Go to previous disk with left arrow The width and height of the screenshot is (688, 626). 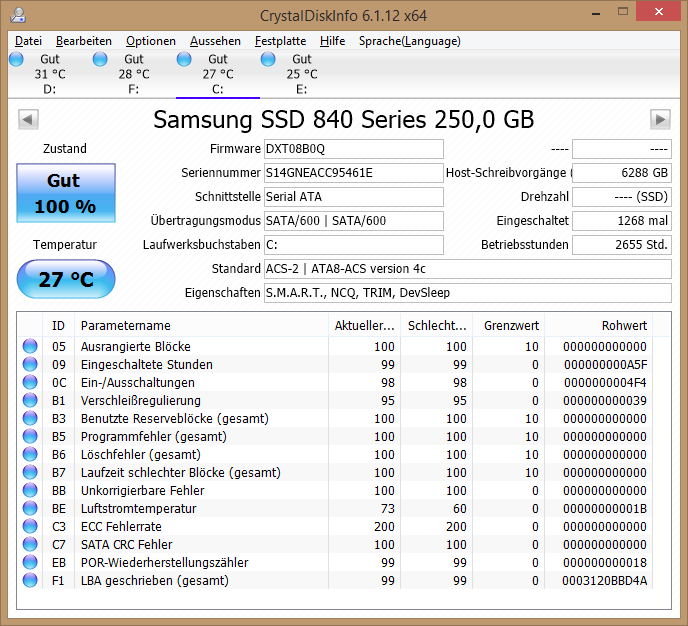[28, 119]
